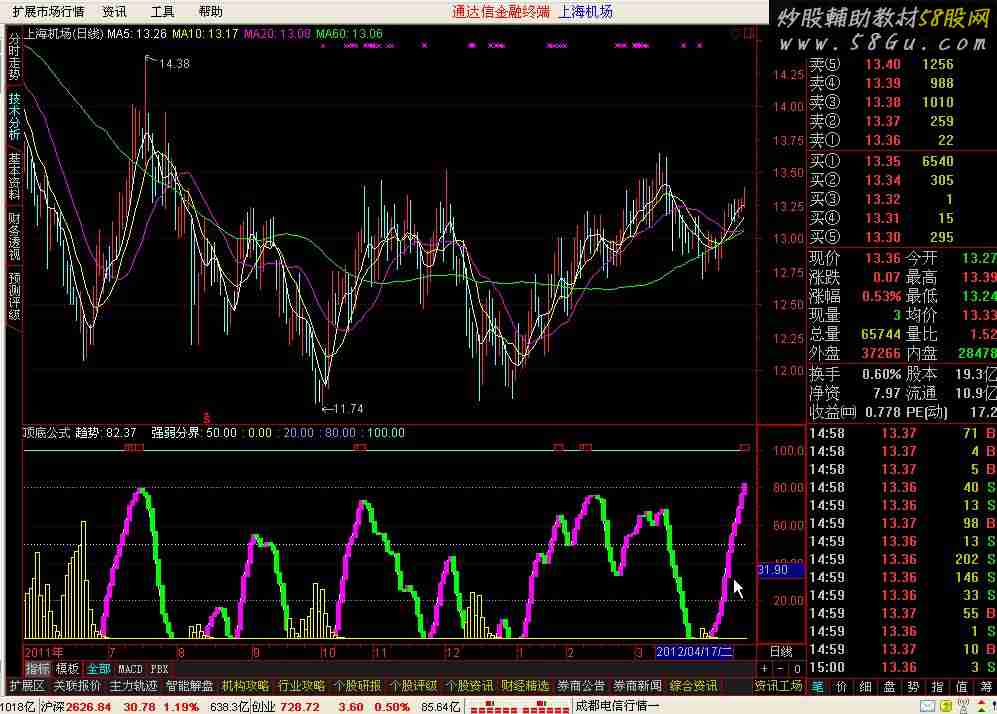Screen dimensions: 997x714
Task: Click the 买⑤ bid price 13.30
Action: tap(883, 237)
